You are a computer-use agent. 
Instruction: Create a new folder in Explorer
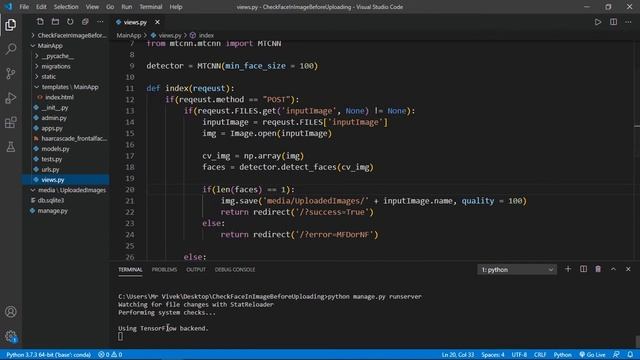pyautogui.click(x=55, y=22)
